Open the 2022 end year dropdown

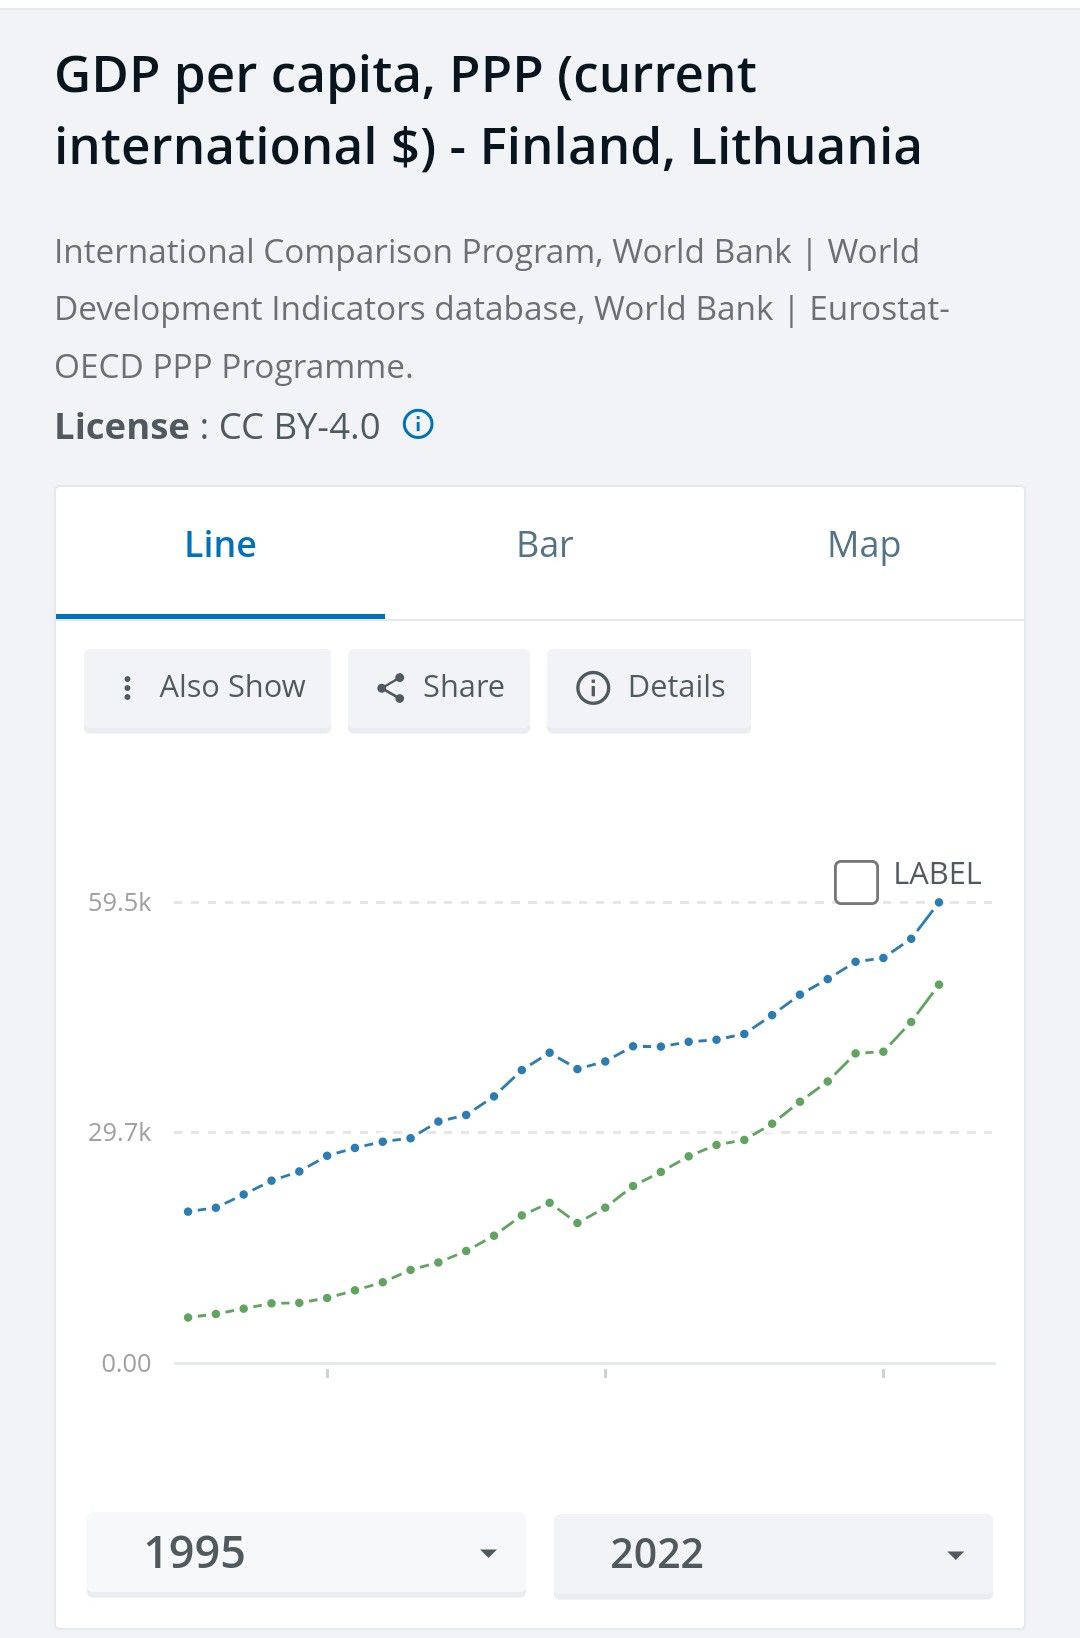[772, 1554]
